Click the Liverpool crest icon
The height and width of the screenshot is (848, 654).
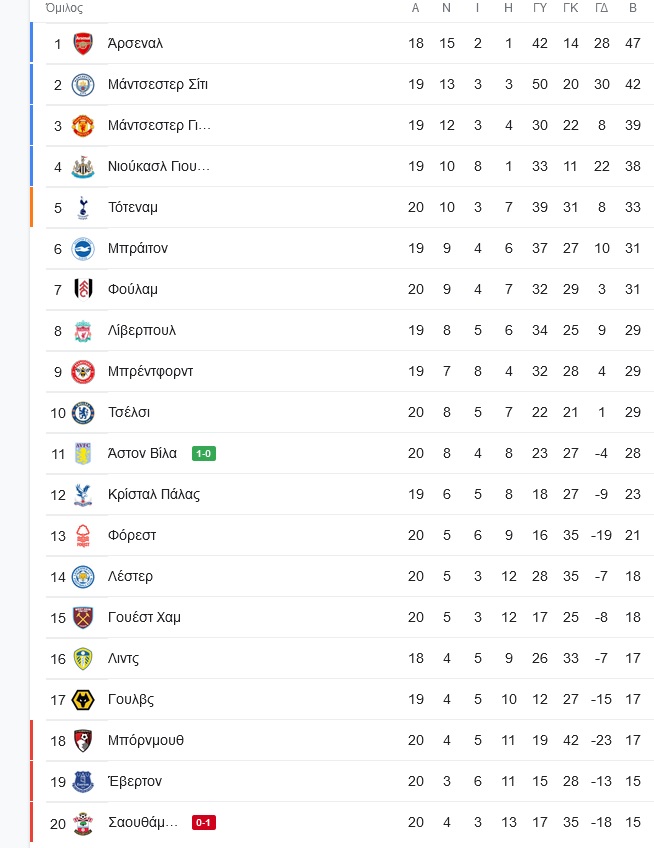pyautogui.click(x=83, y=331)
